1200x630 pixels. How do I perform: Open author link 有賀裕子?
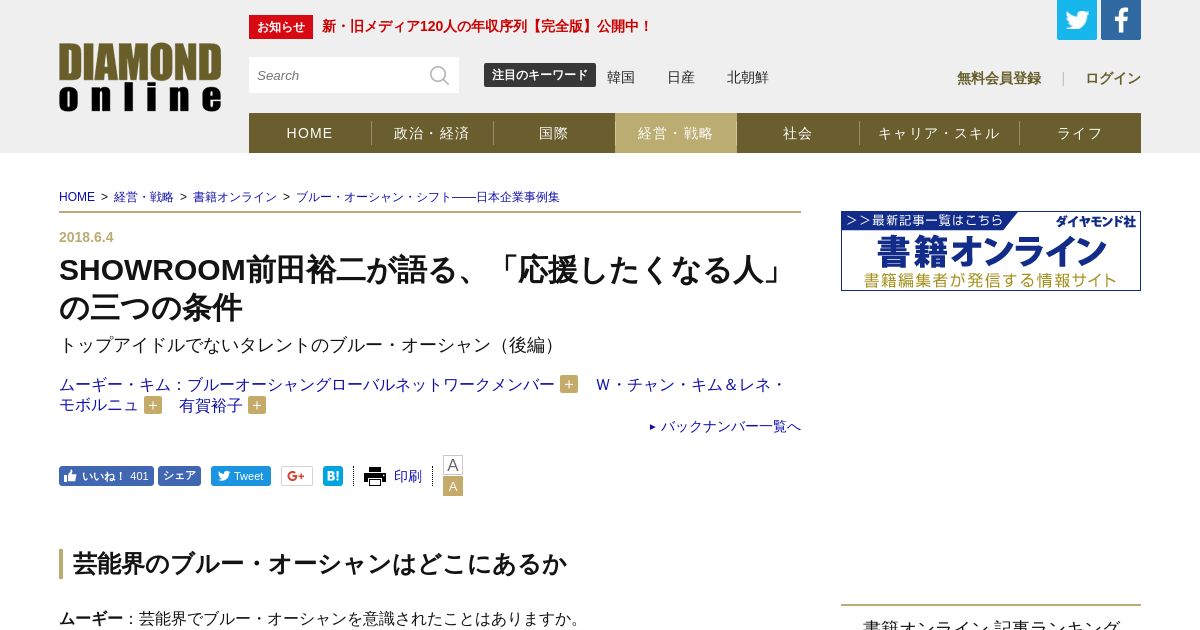211,405
